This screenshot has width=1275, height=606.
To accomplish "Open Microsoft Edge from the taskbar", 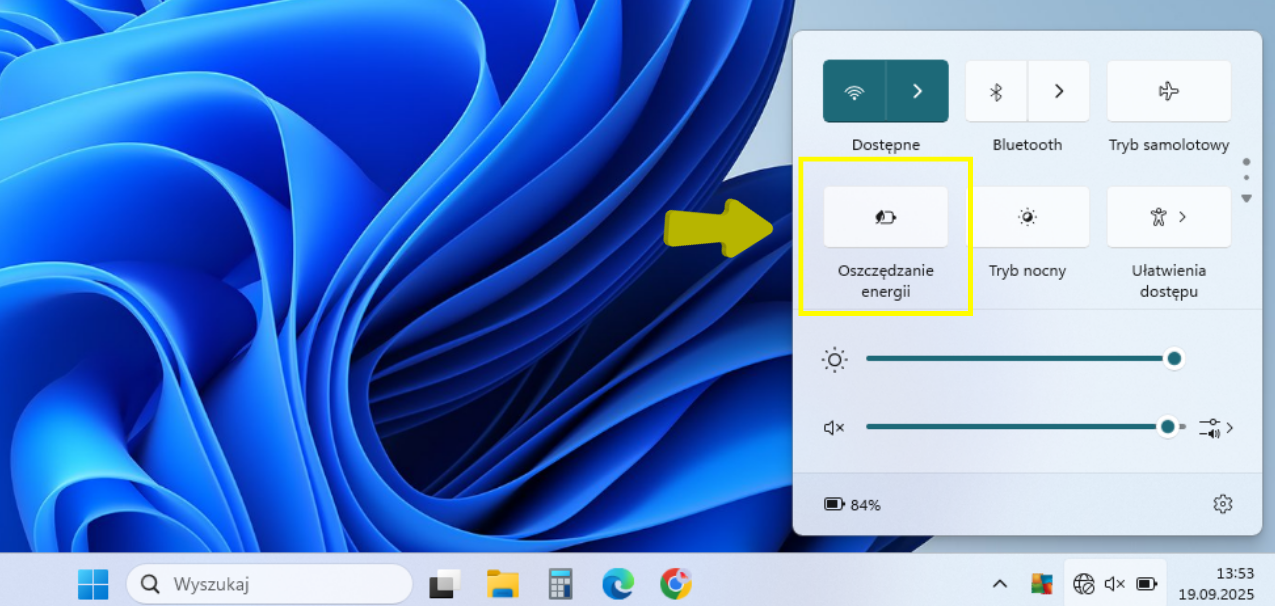I will pyautogui.click(x=618, y=583).
